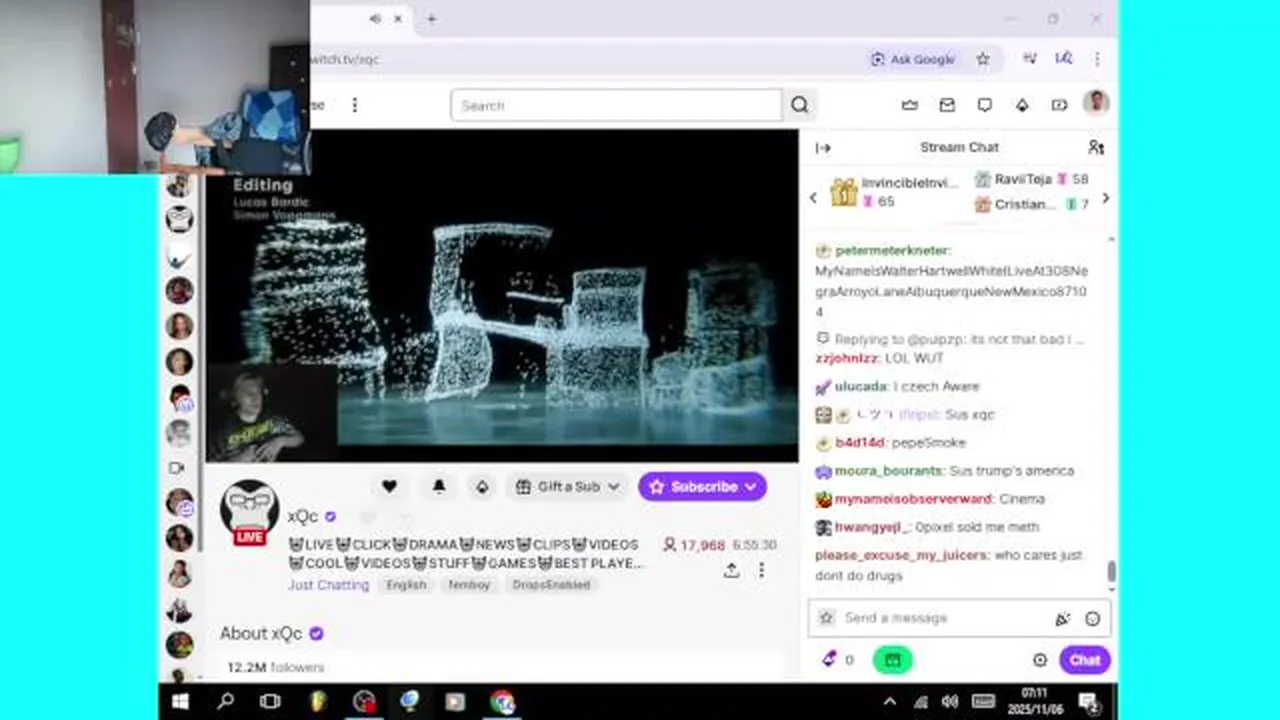This screenshot has width=1280, height=720.
Task: Select the Cristian gifter entry
Action: tap(1032, 204)
